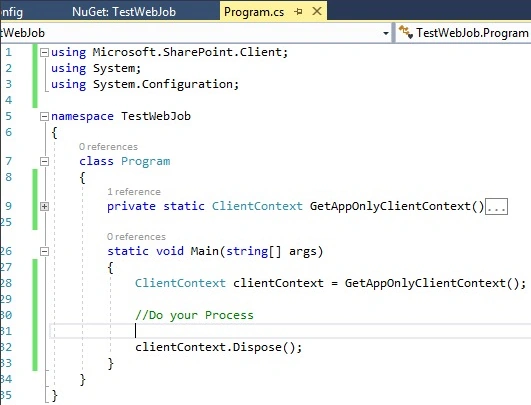Image resolution: width=531 pixels, height=405 pixels.
Task: Click 'Main' in the static void declaration
Action: 205,251
